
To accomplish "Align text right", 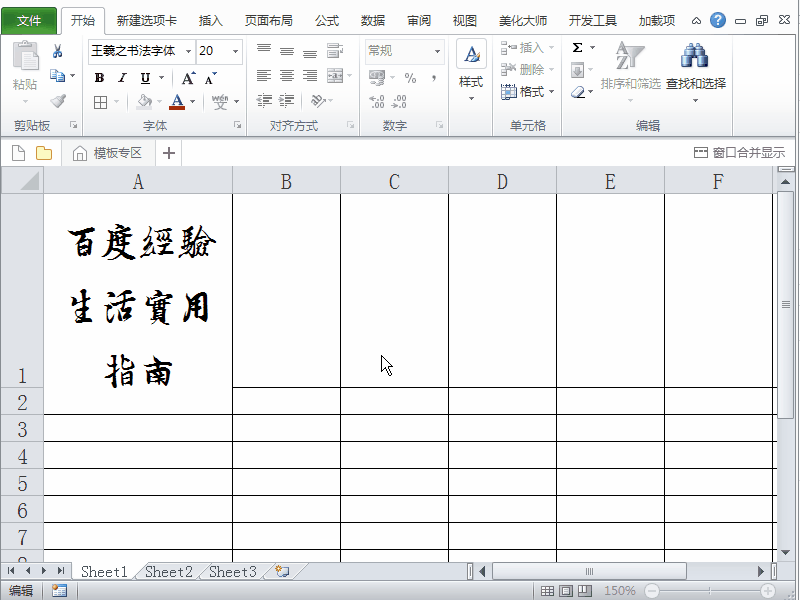I will point(310,76).
